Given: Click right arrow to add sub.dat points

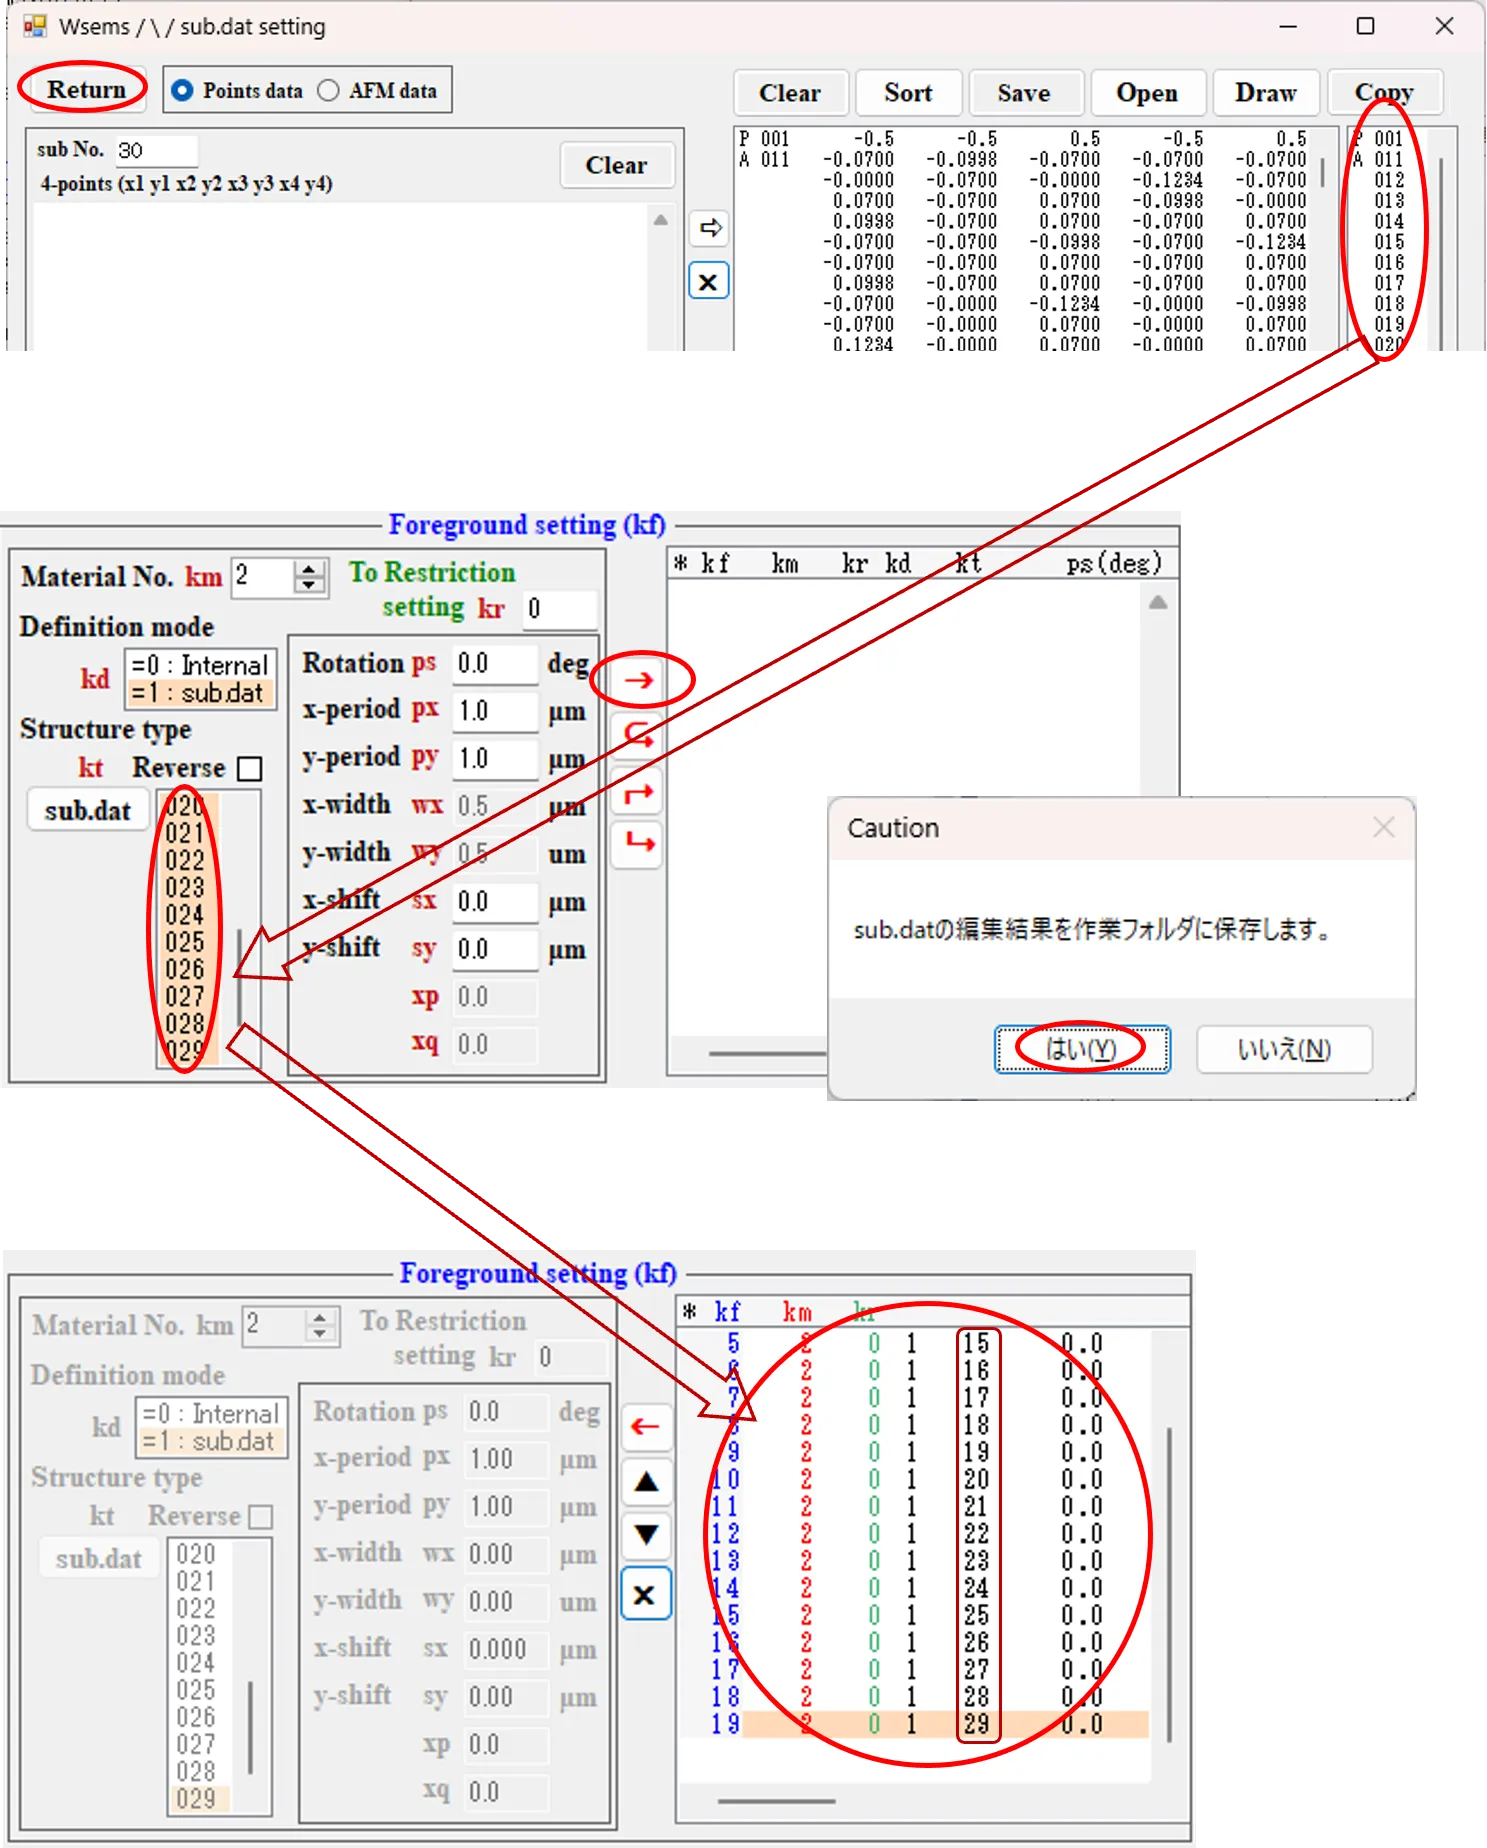Looking at the screenshot, I should coord(709,228).
